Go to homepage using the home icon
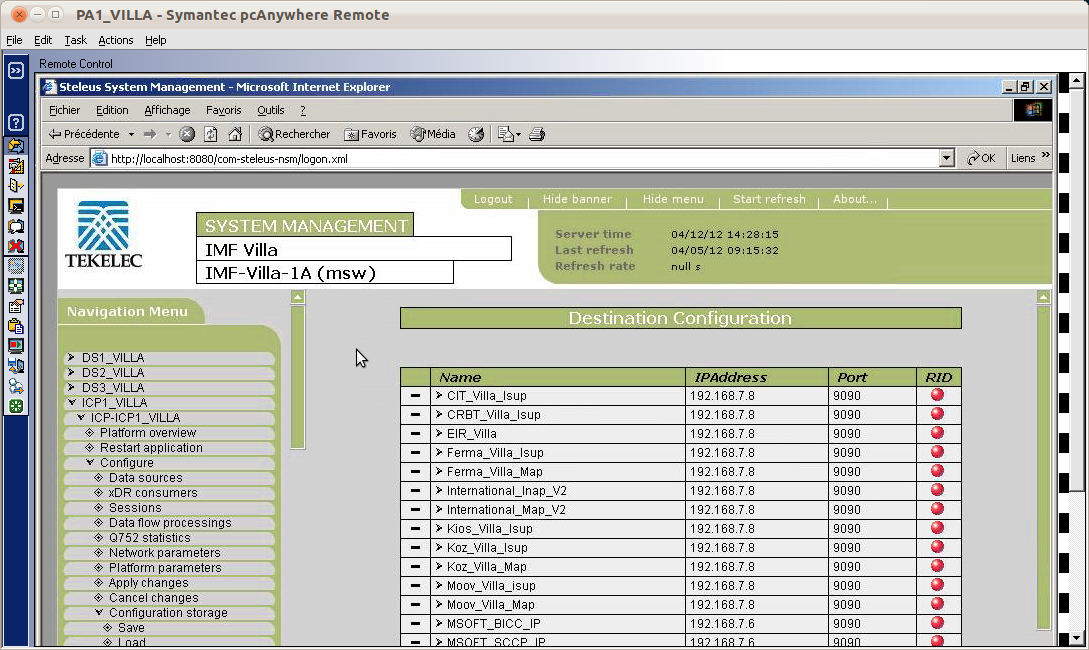 click(x=236, y=133)
